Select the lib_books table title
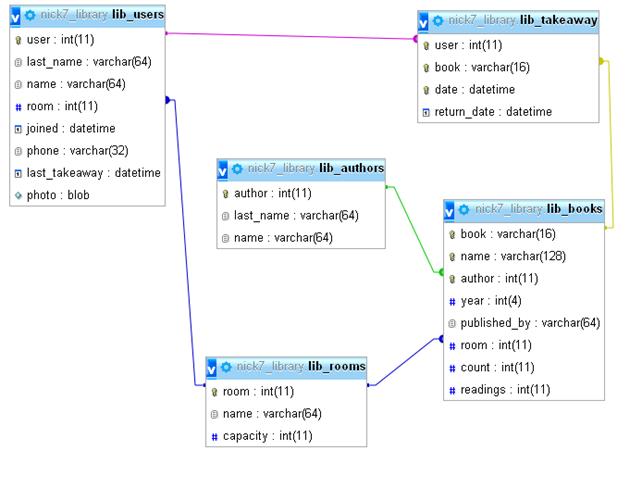Image resolution: width=642 pixels, height=488 pixels. (x=574, y=209)
